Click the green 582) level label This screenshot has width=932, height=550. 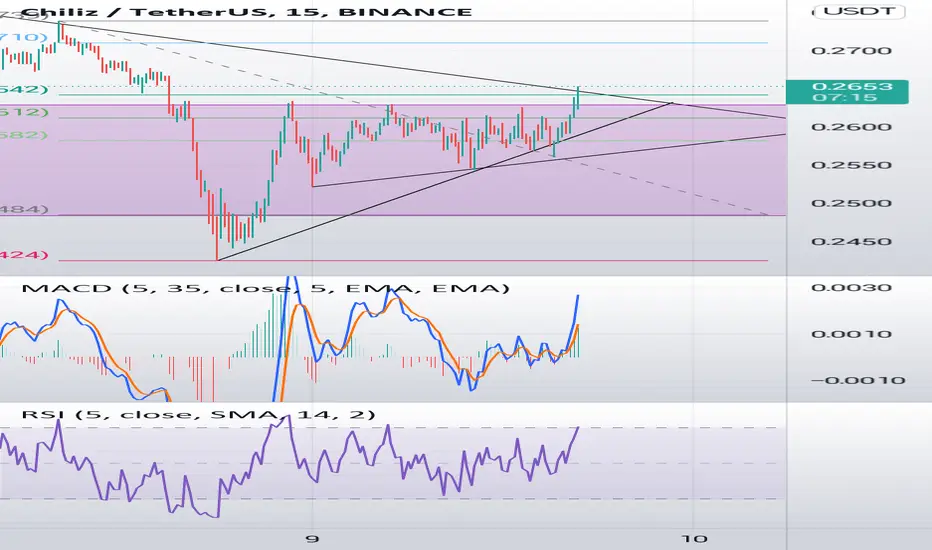(24, 135)
